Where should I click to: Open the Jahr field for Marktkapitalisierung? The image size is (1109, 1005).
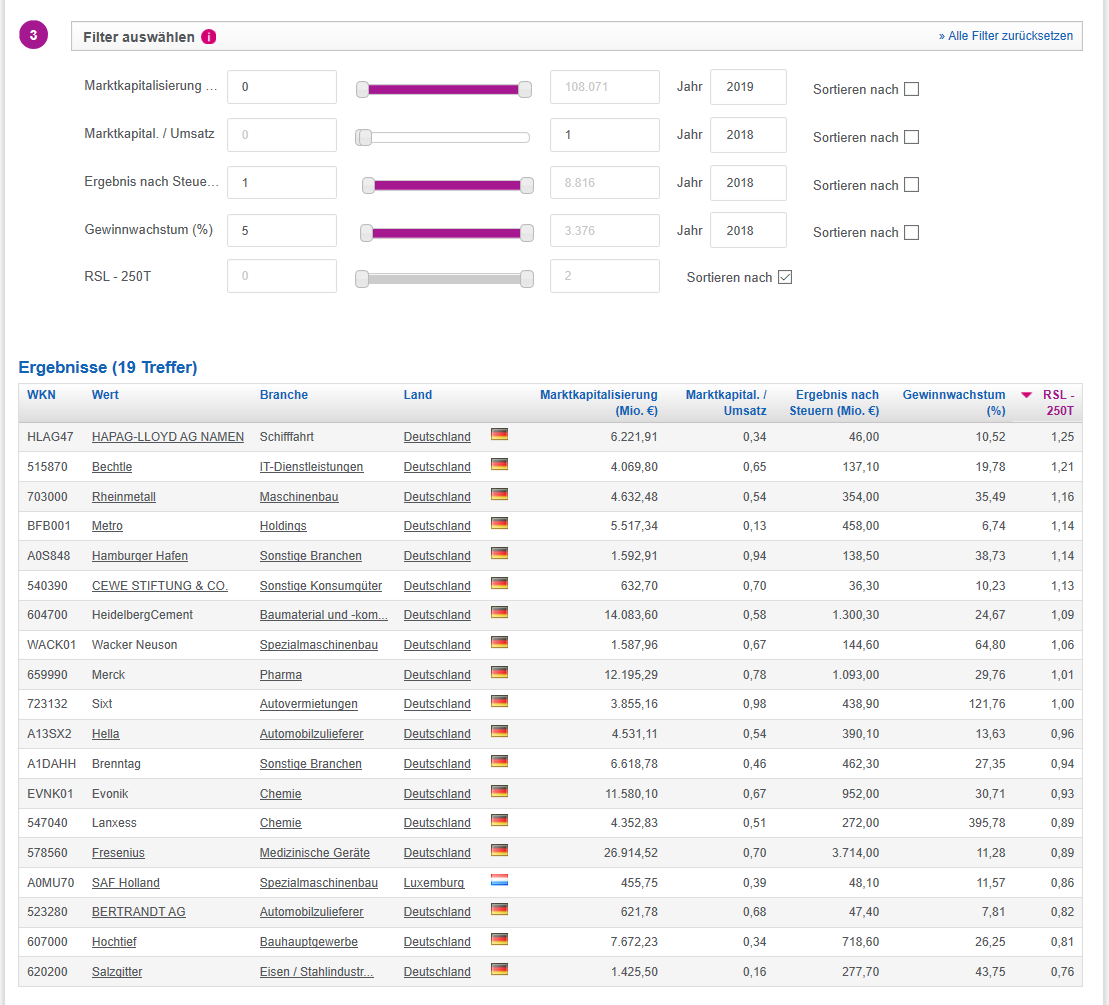[x=748, y=87]
